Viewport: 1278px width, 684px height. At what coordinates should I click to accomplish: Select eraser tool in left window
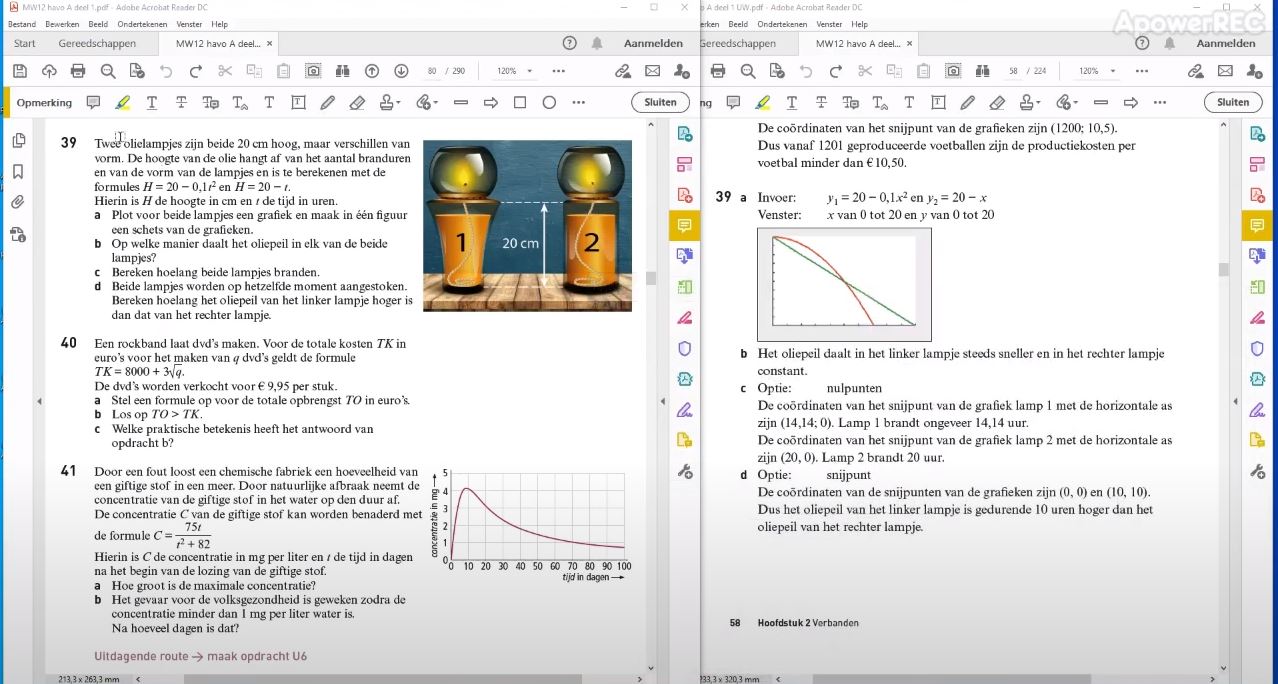coord(357,102)
